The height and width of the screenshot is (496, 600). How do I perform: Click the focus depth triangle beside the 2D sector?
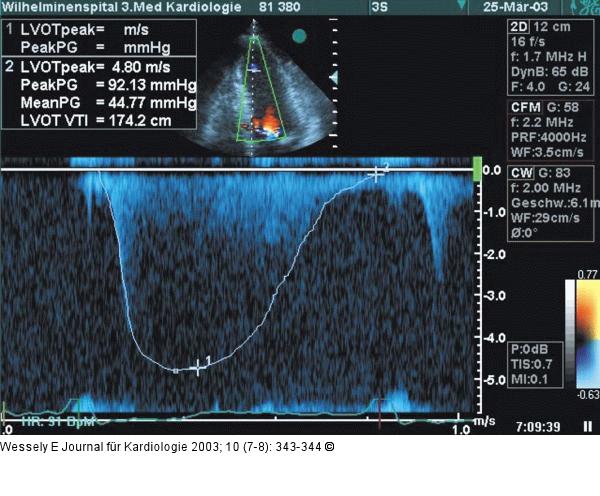click(x=334, y=78)
